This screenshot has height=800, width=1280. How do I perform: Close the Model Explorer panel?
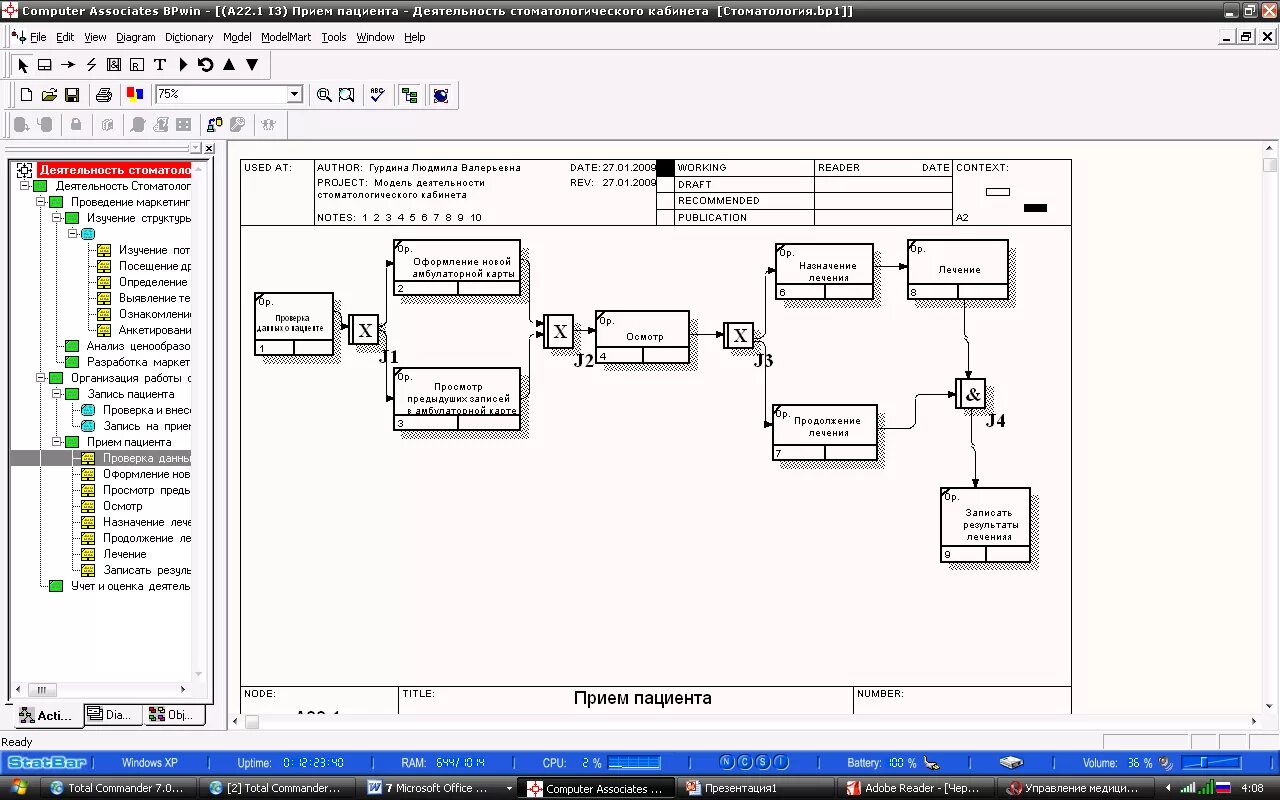click(x=208, y=148)
